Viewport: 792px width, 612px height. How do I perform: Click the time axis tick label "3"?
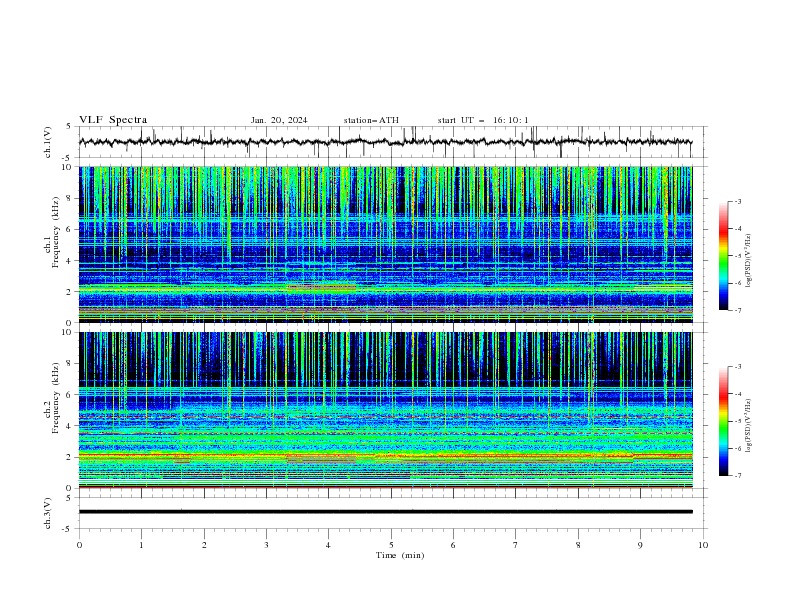[266, 545]
